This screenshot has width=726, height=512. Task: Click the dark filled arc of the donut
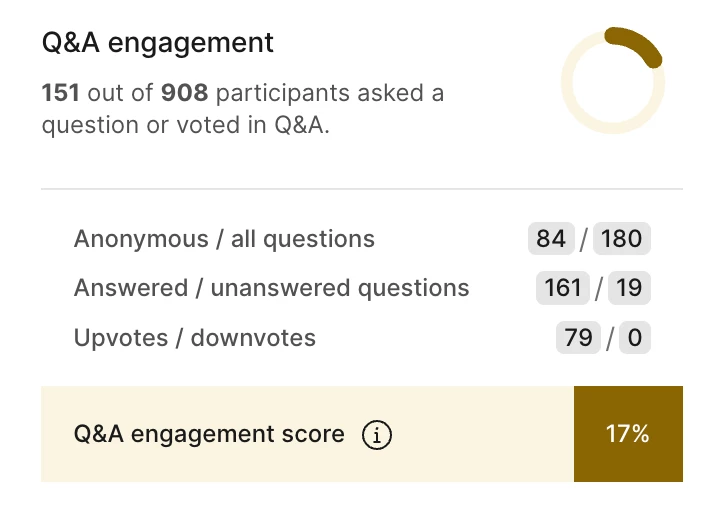click(641, 43)
